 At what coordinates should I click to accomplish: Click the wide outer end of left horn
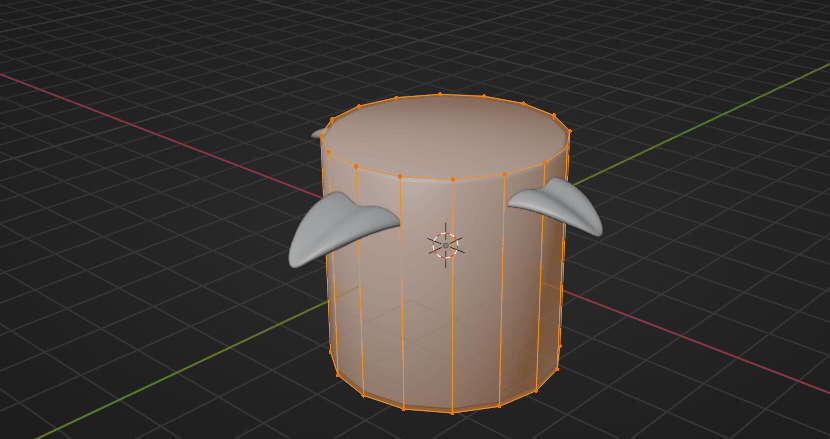[298, 256]
